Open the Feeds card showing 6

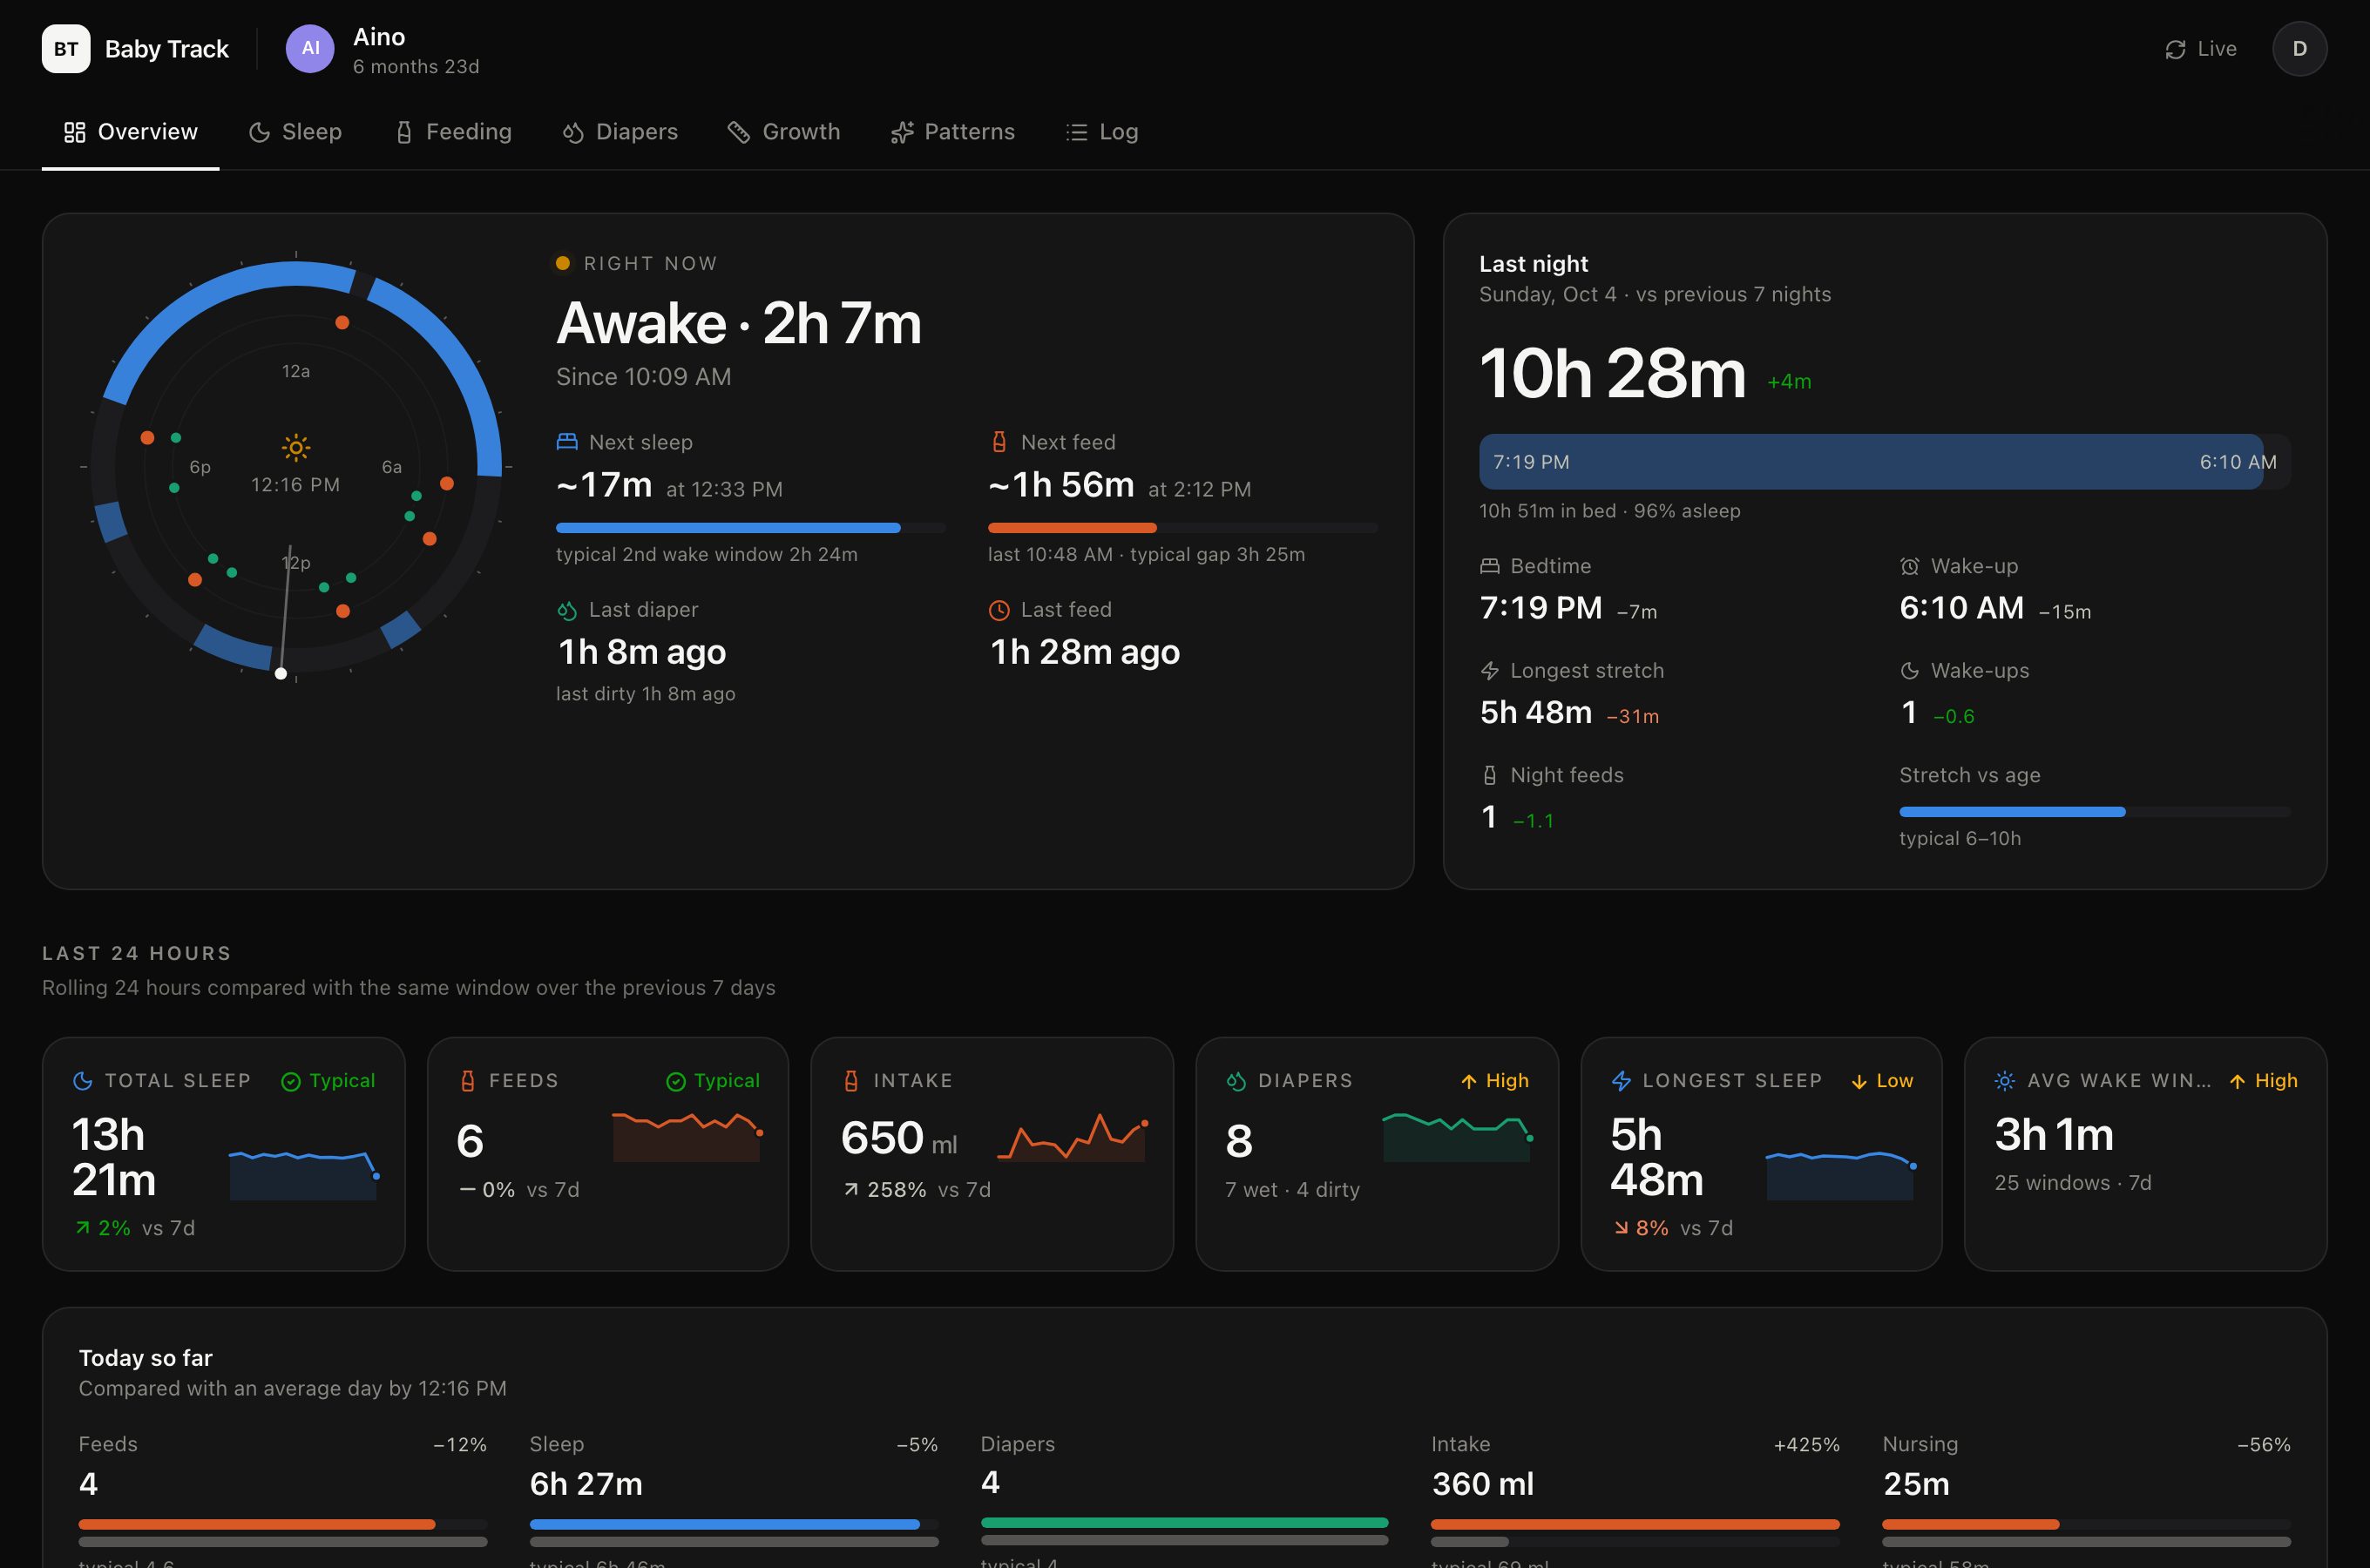click(x=608, y=1154)
